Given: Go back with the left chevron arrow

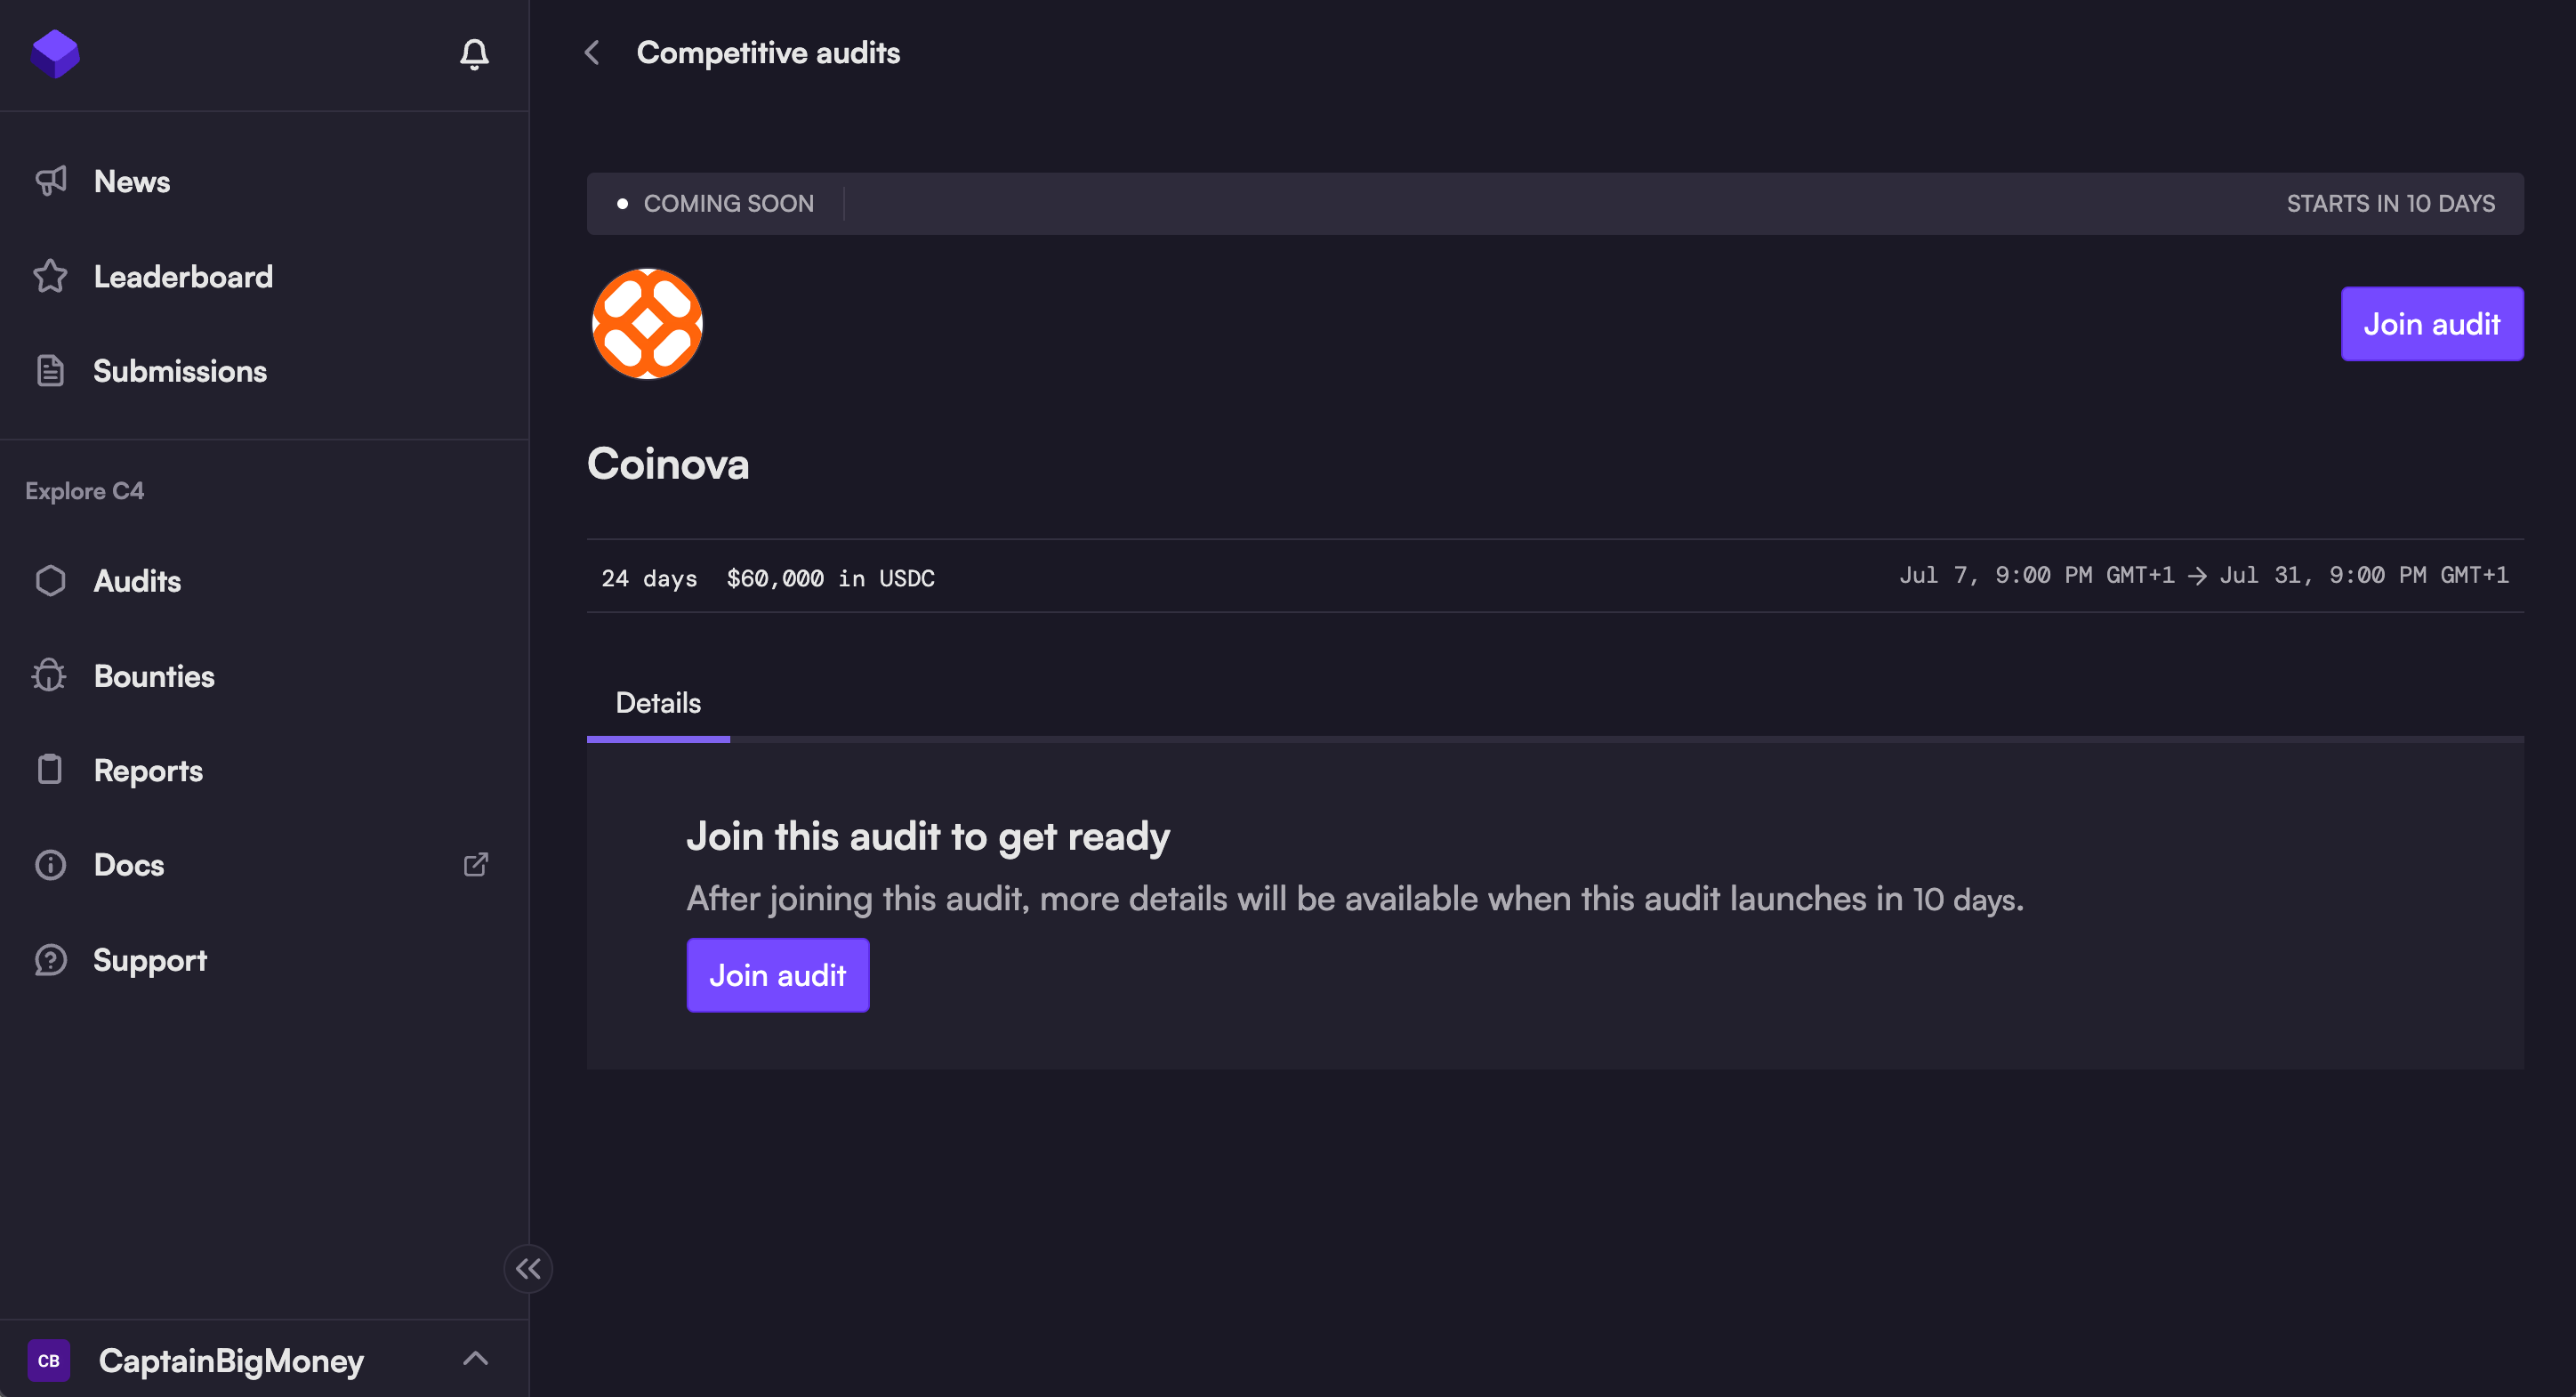Looking at the screenshot, I should coord(592,53).
